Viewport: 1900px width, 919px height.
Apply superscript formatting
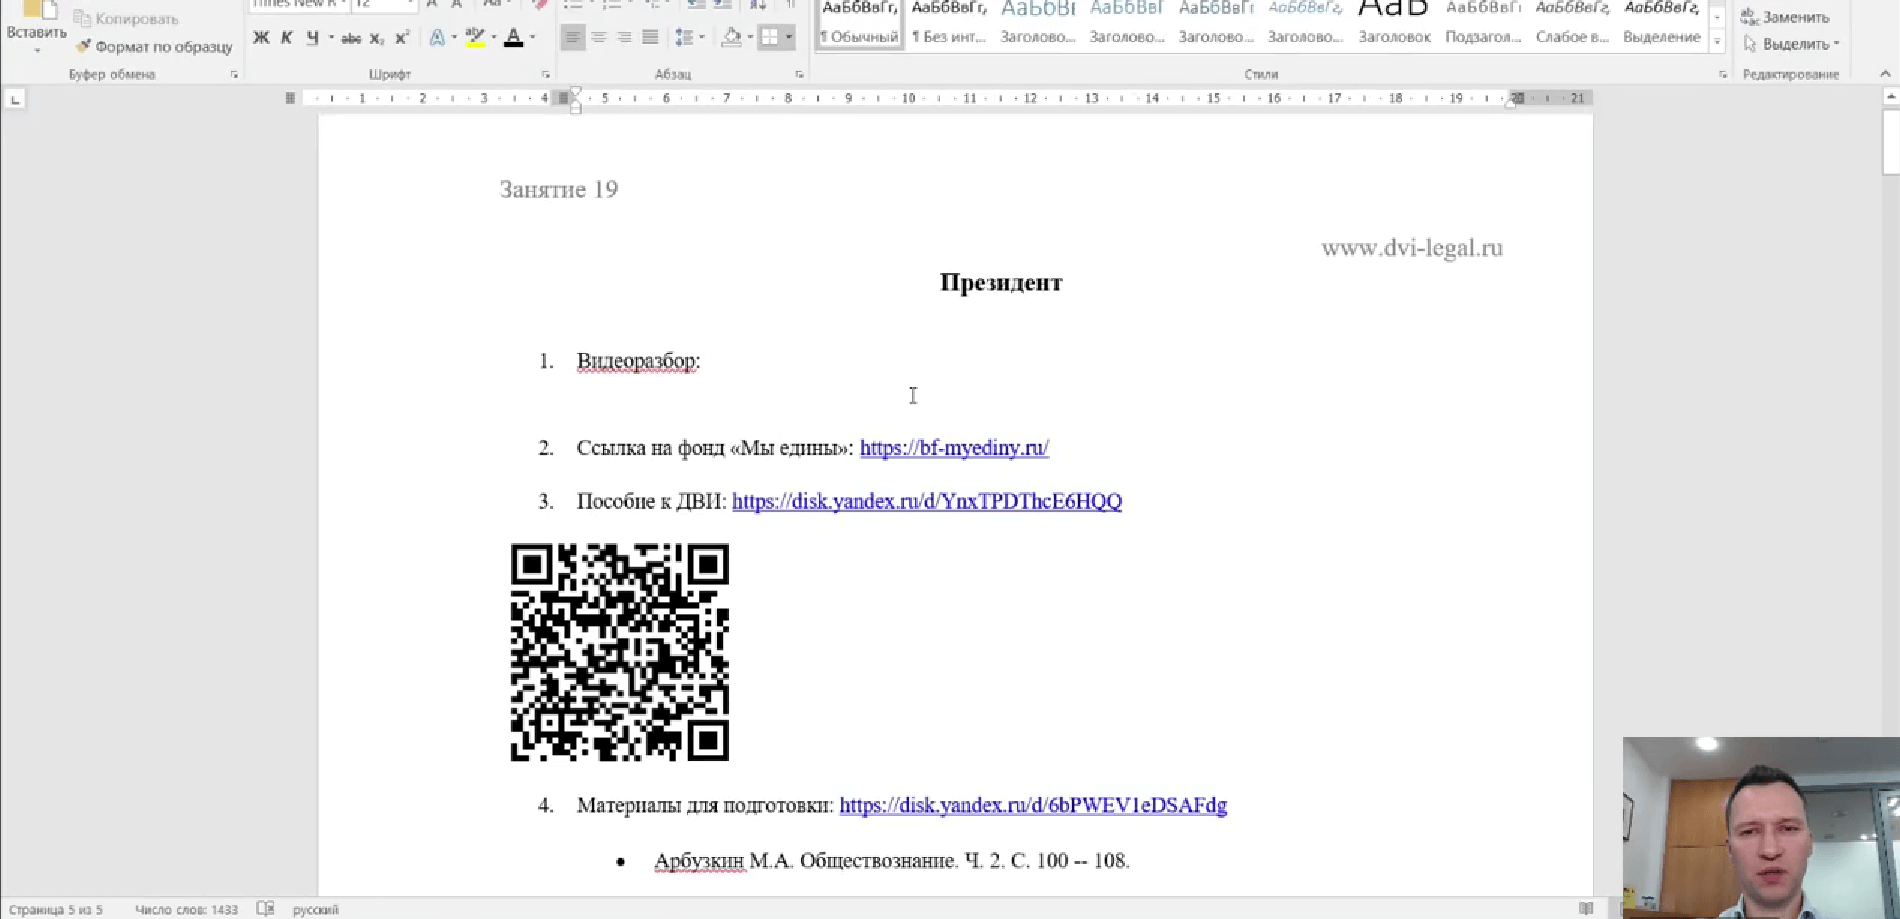point(402,38)
